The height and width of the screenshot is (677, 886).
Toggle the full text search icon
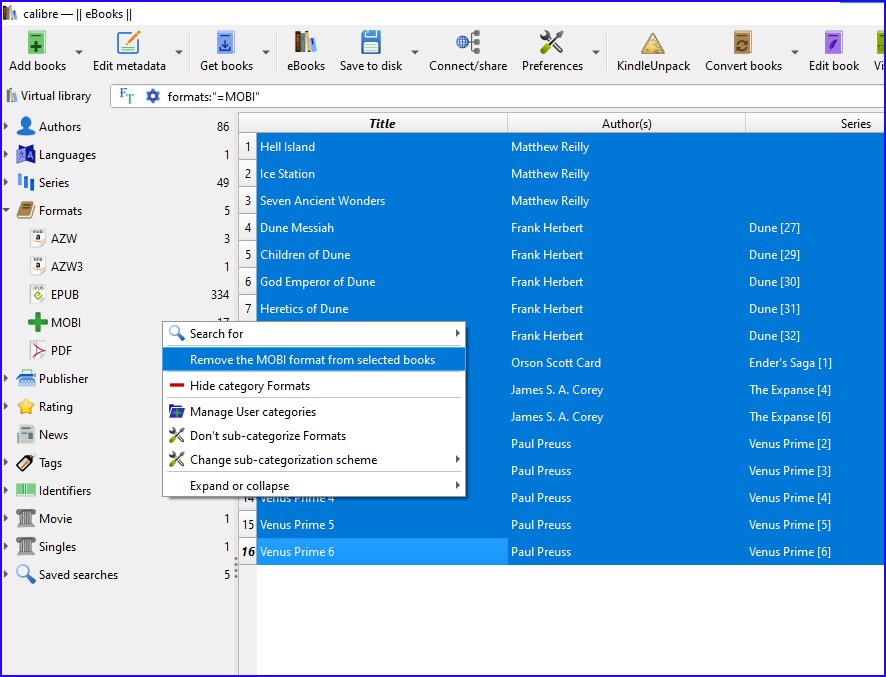tap(127, 96)
